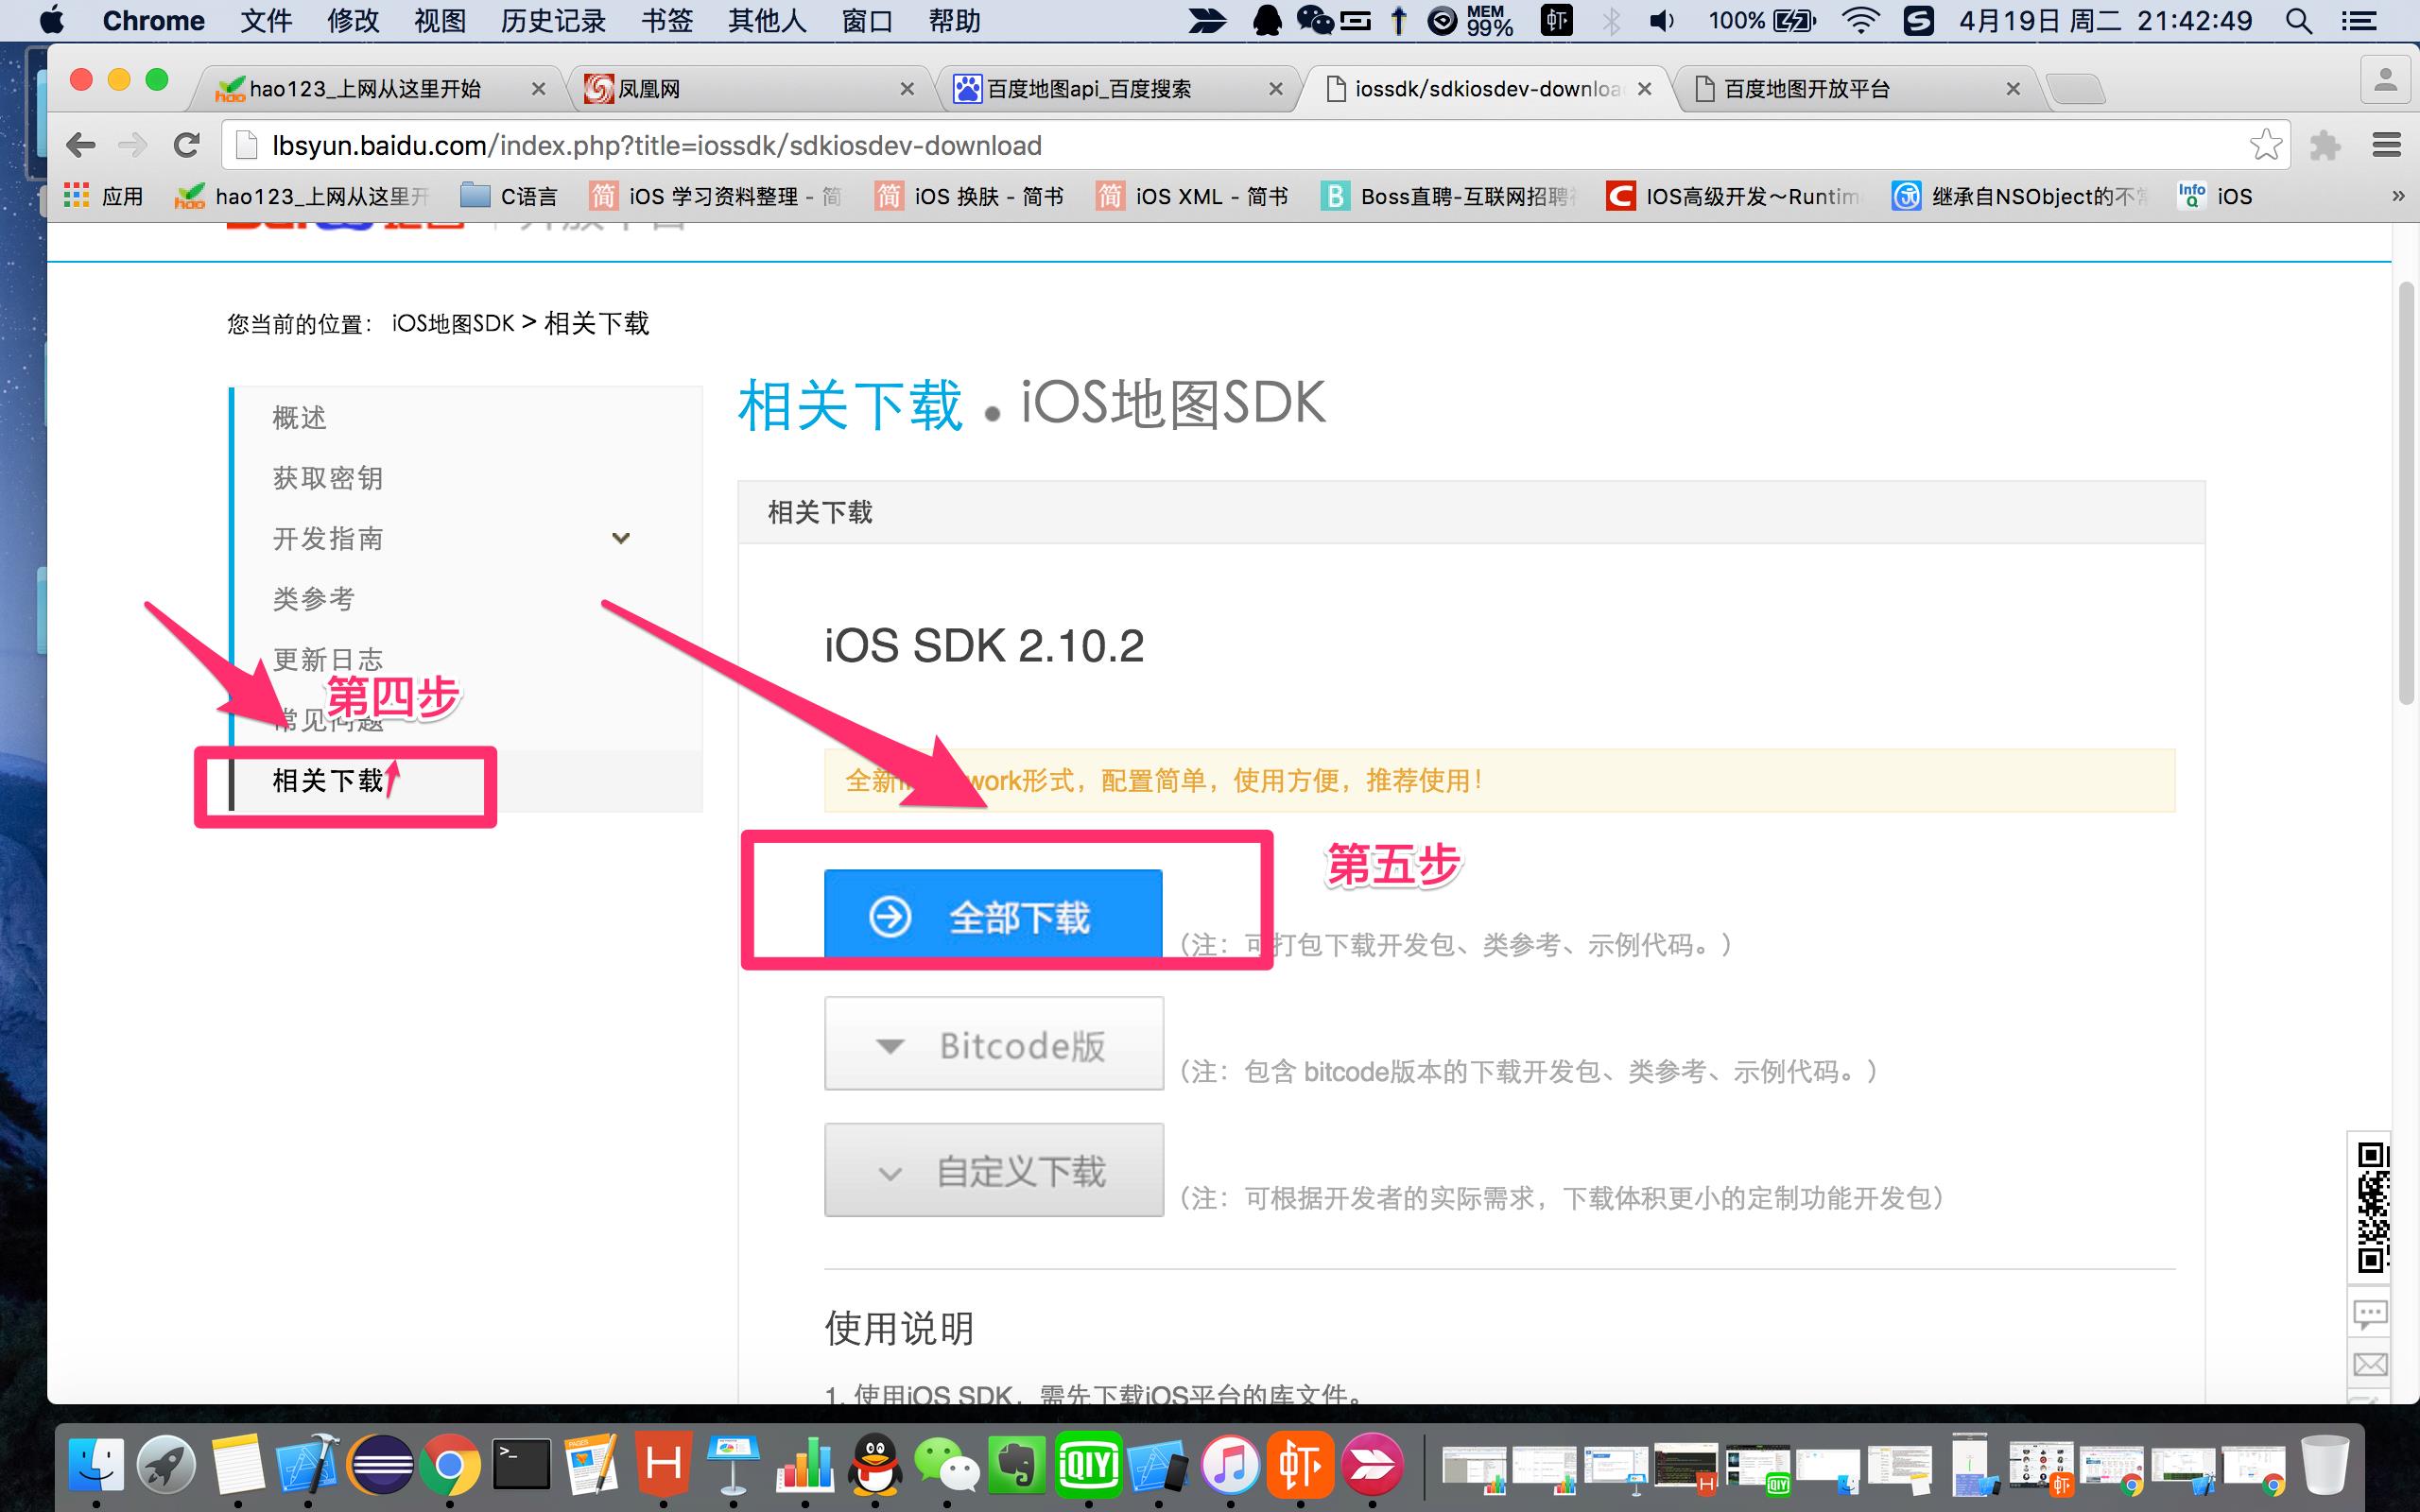Open Spotlight search magnifier icon
The image size is (2420, 1512).
2298,21
